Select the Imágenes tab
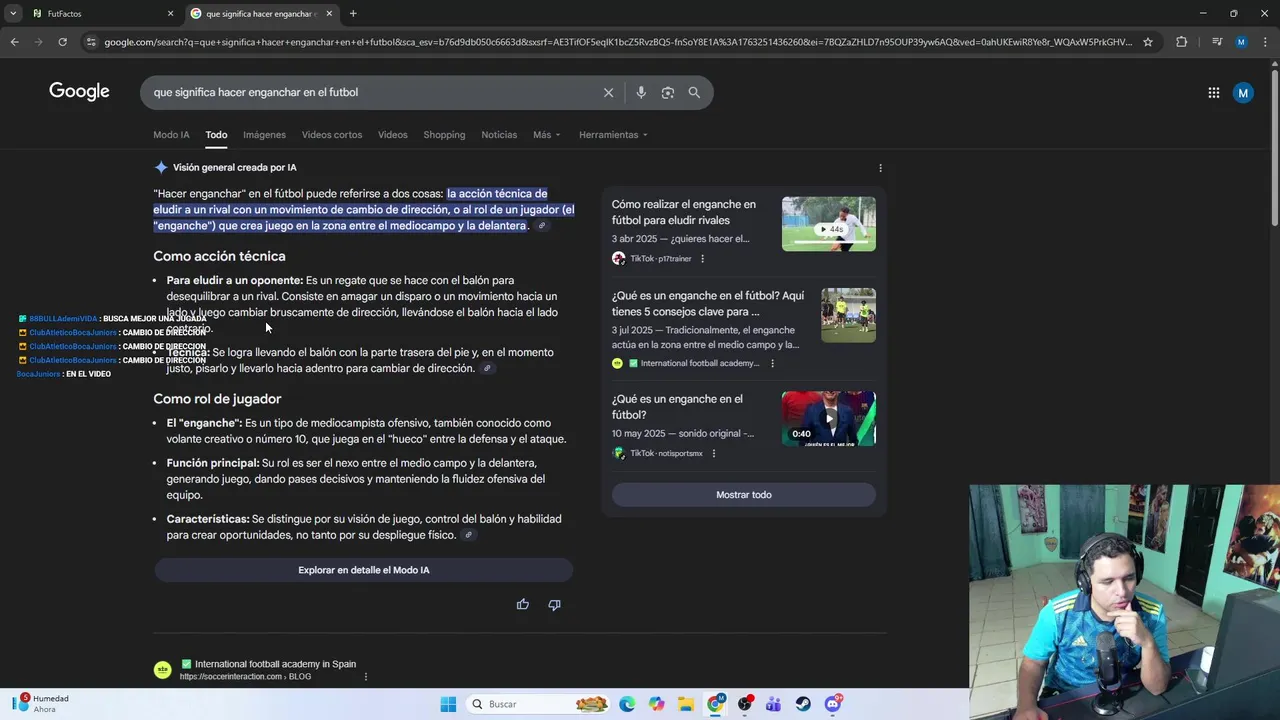This screenshot has width=1280, height=720. (264, 135)
